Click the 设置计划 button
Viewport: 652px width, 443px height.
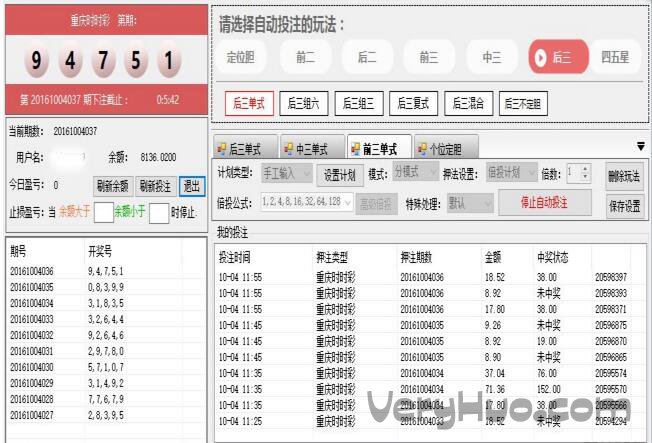pyautogui.click(x=340, y=176)
